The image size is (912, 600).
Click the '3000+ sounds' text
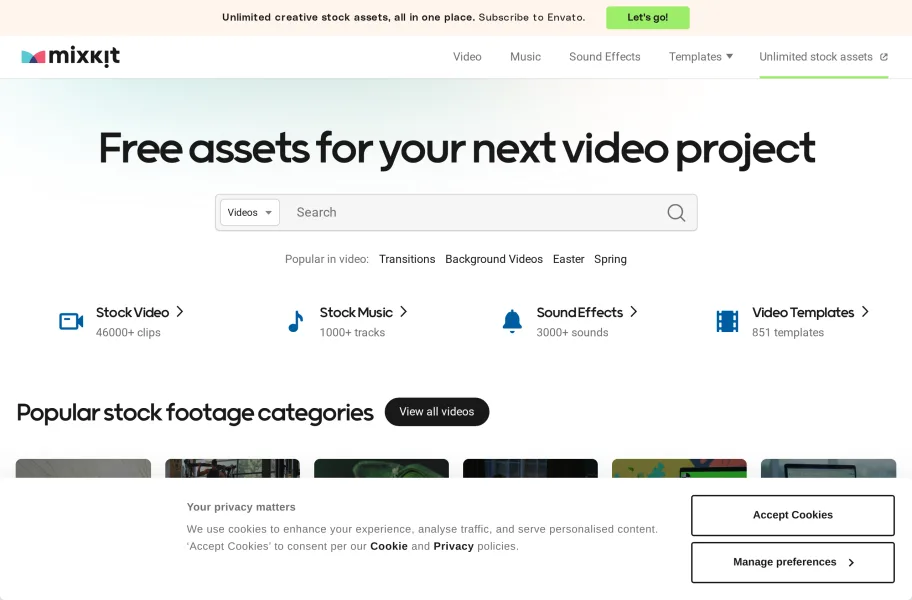[x=572, y=333]
